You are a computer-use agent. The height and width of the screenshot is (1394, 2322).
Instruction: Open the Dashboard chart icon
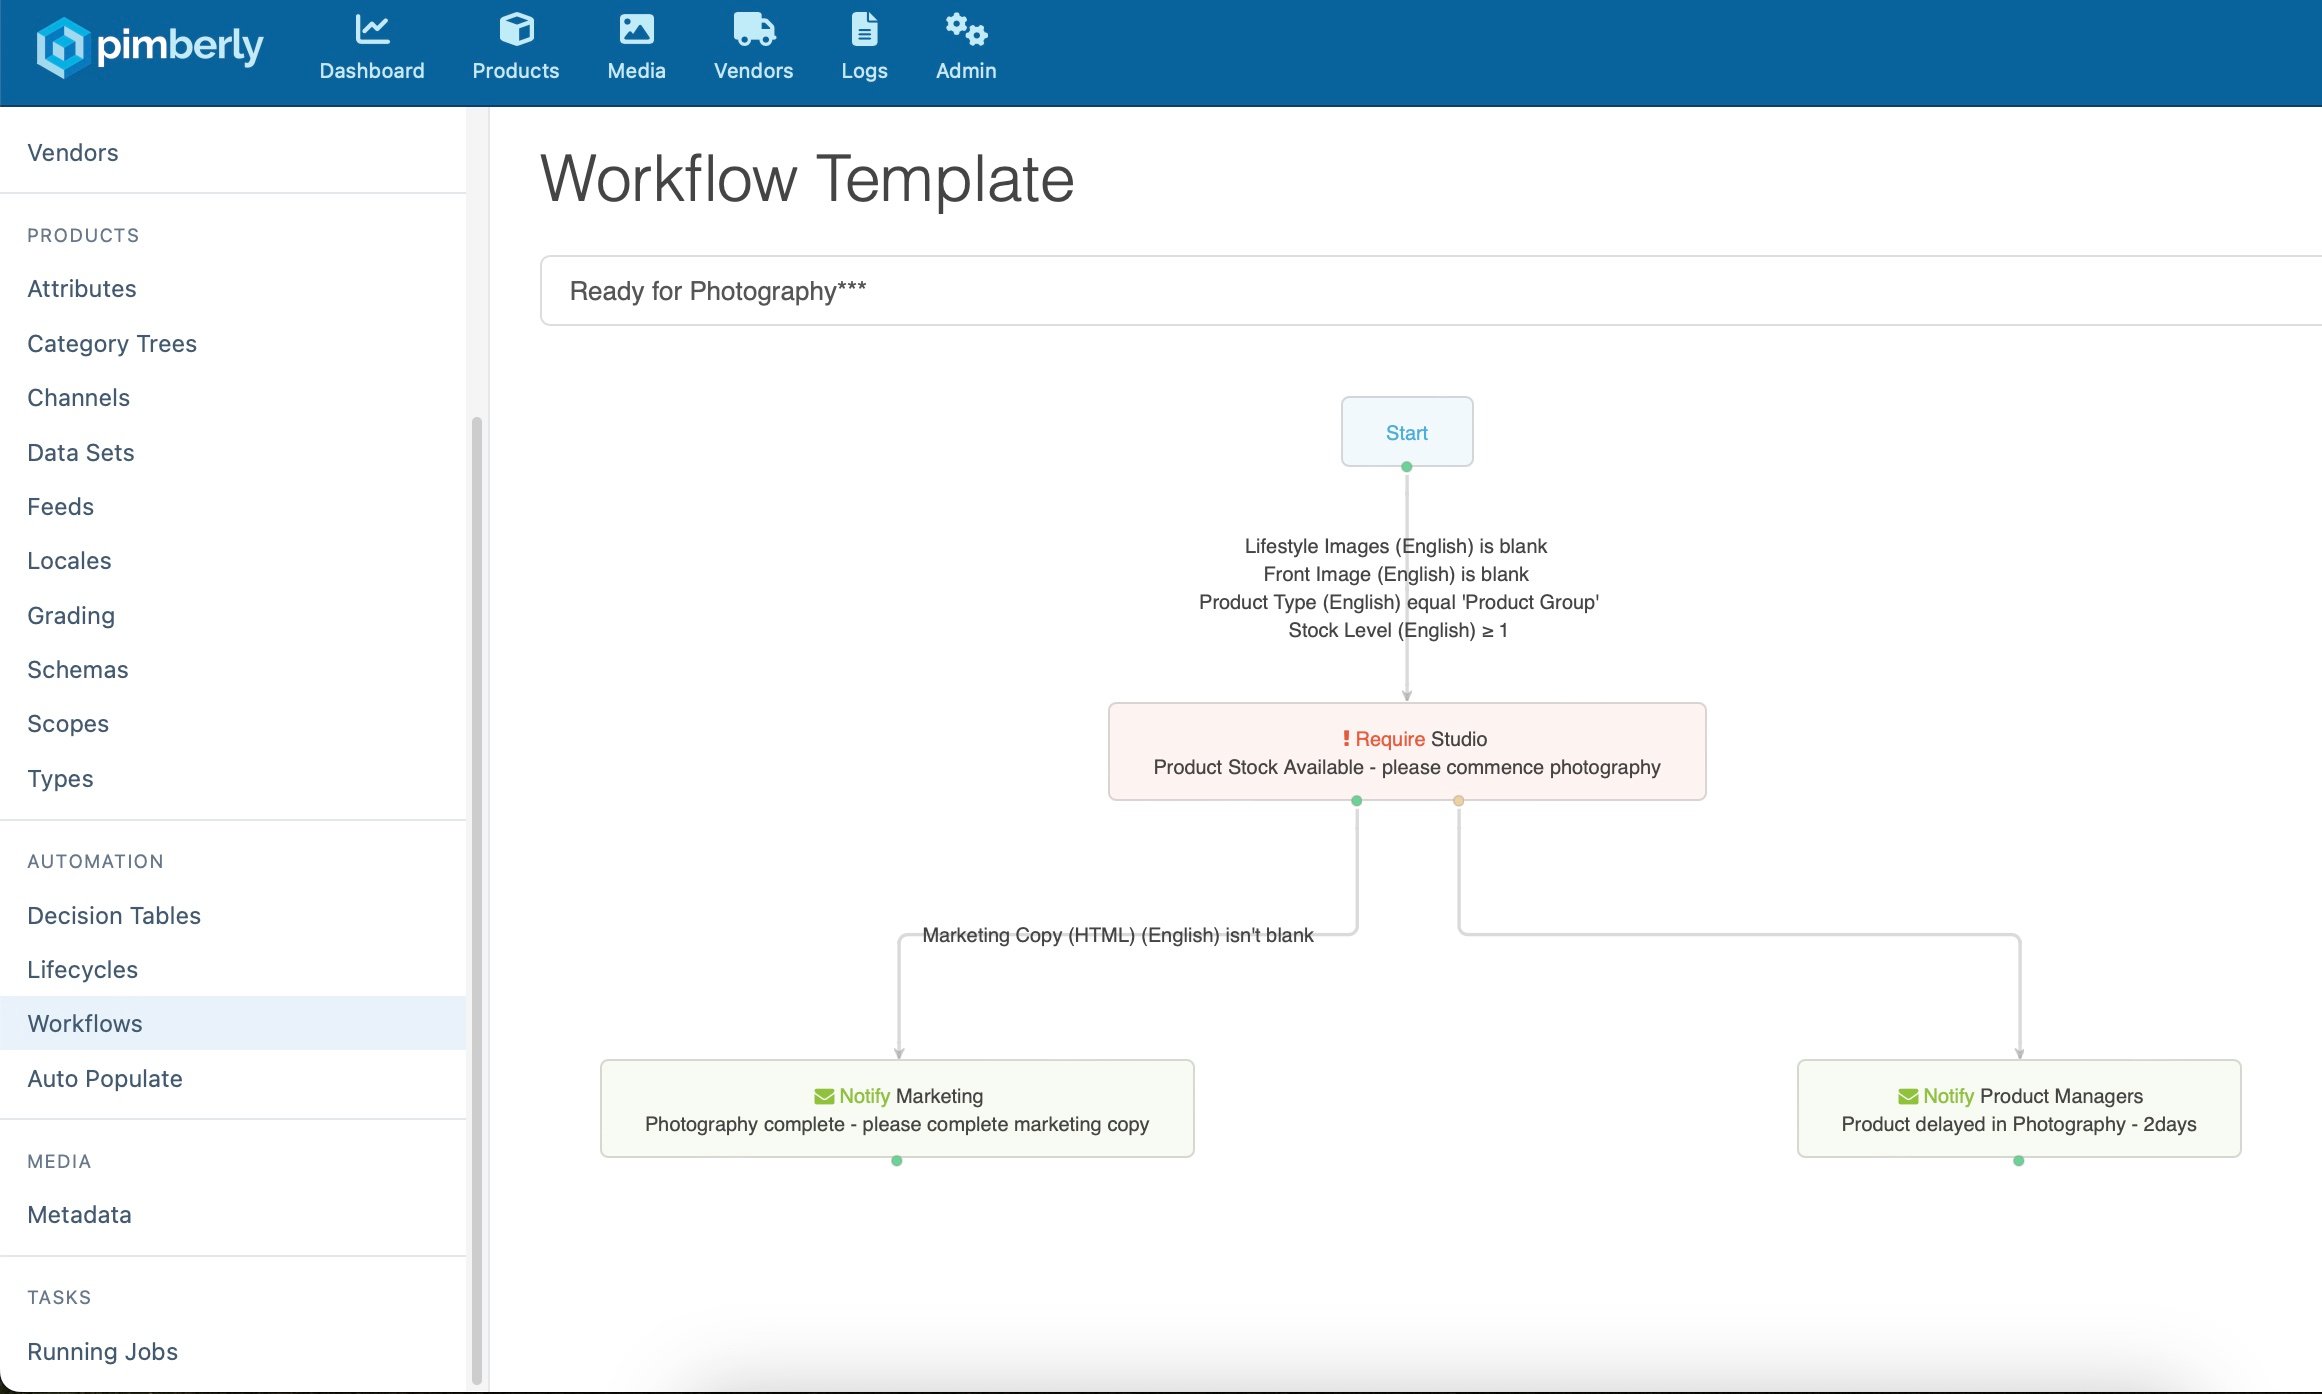point(372,30)
